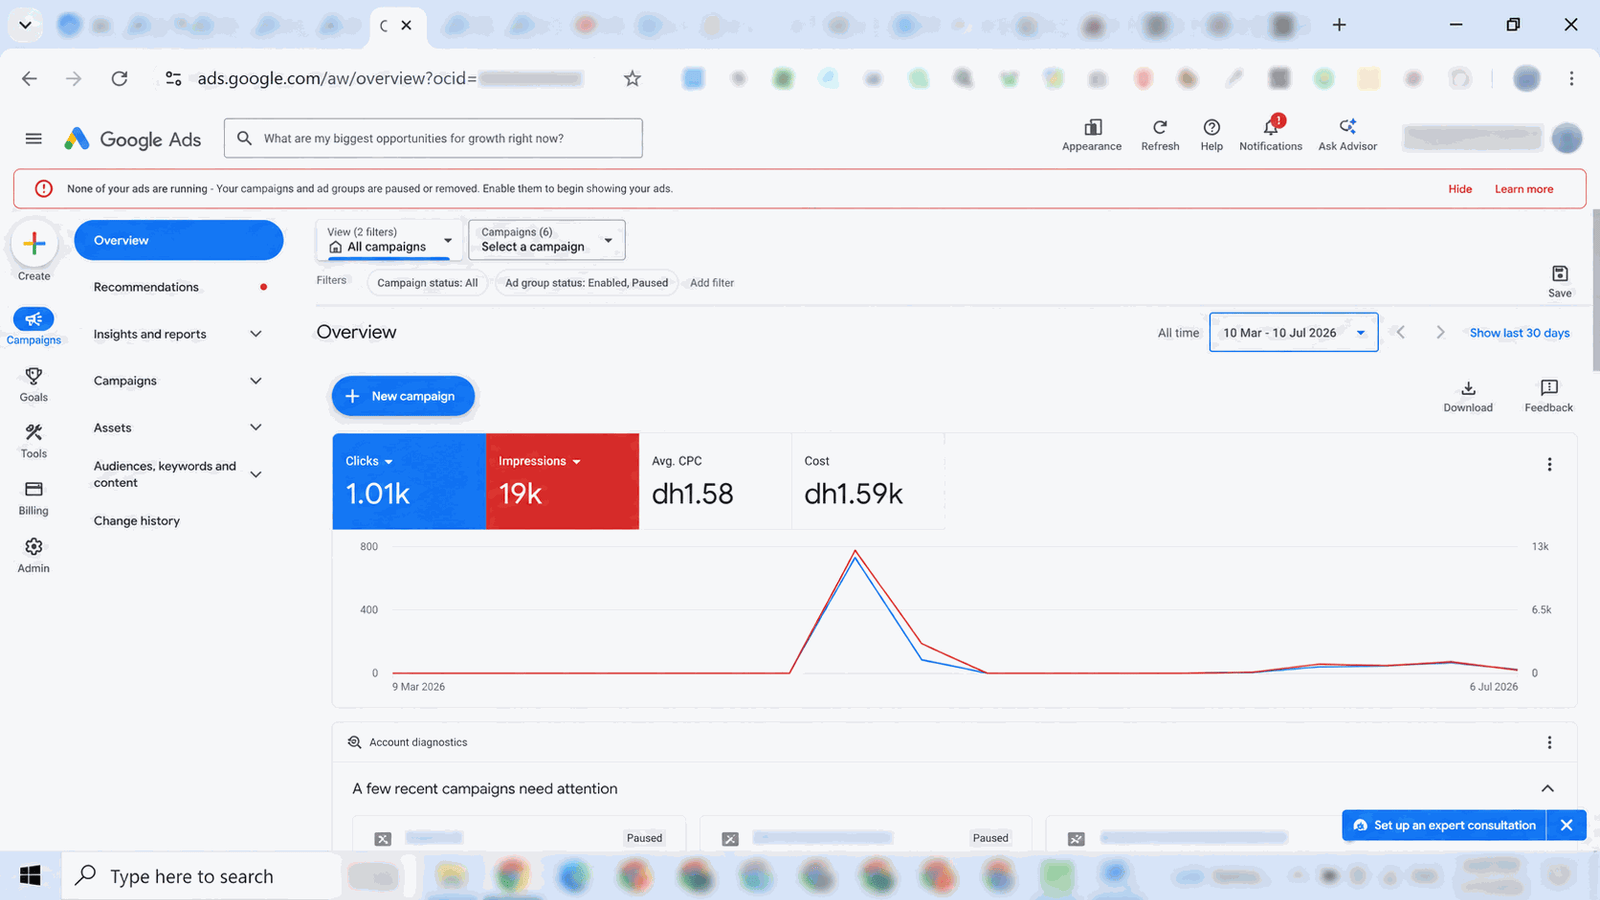Image resolution: width=1600 pixels, height=900 pixels.
Task: Select the Overview menu item
Action: click(179, 240)
